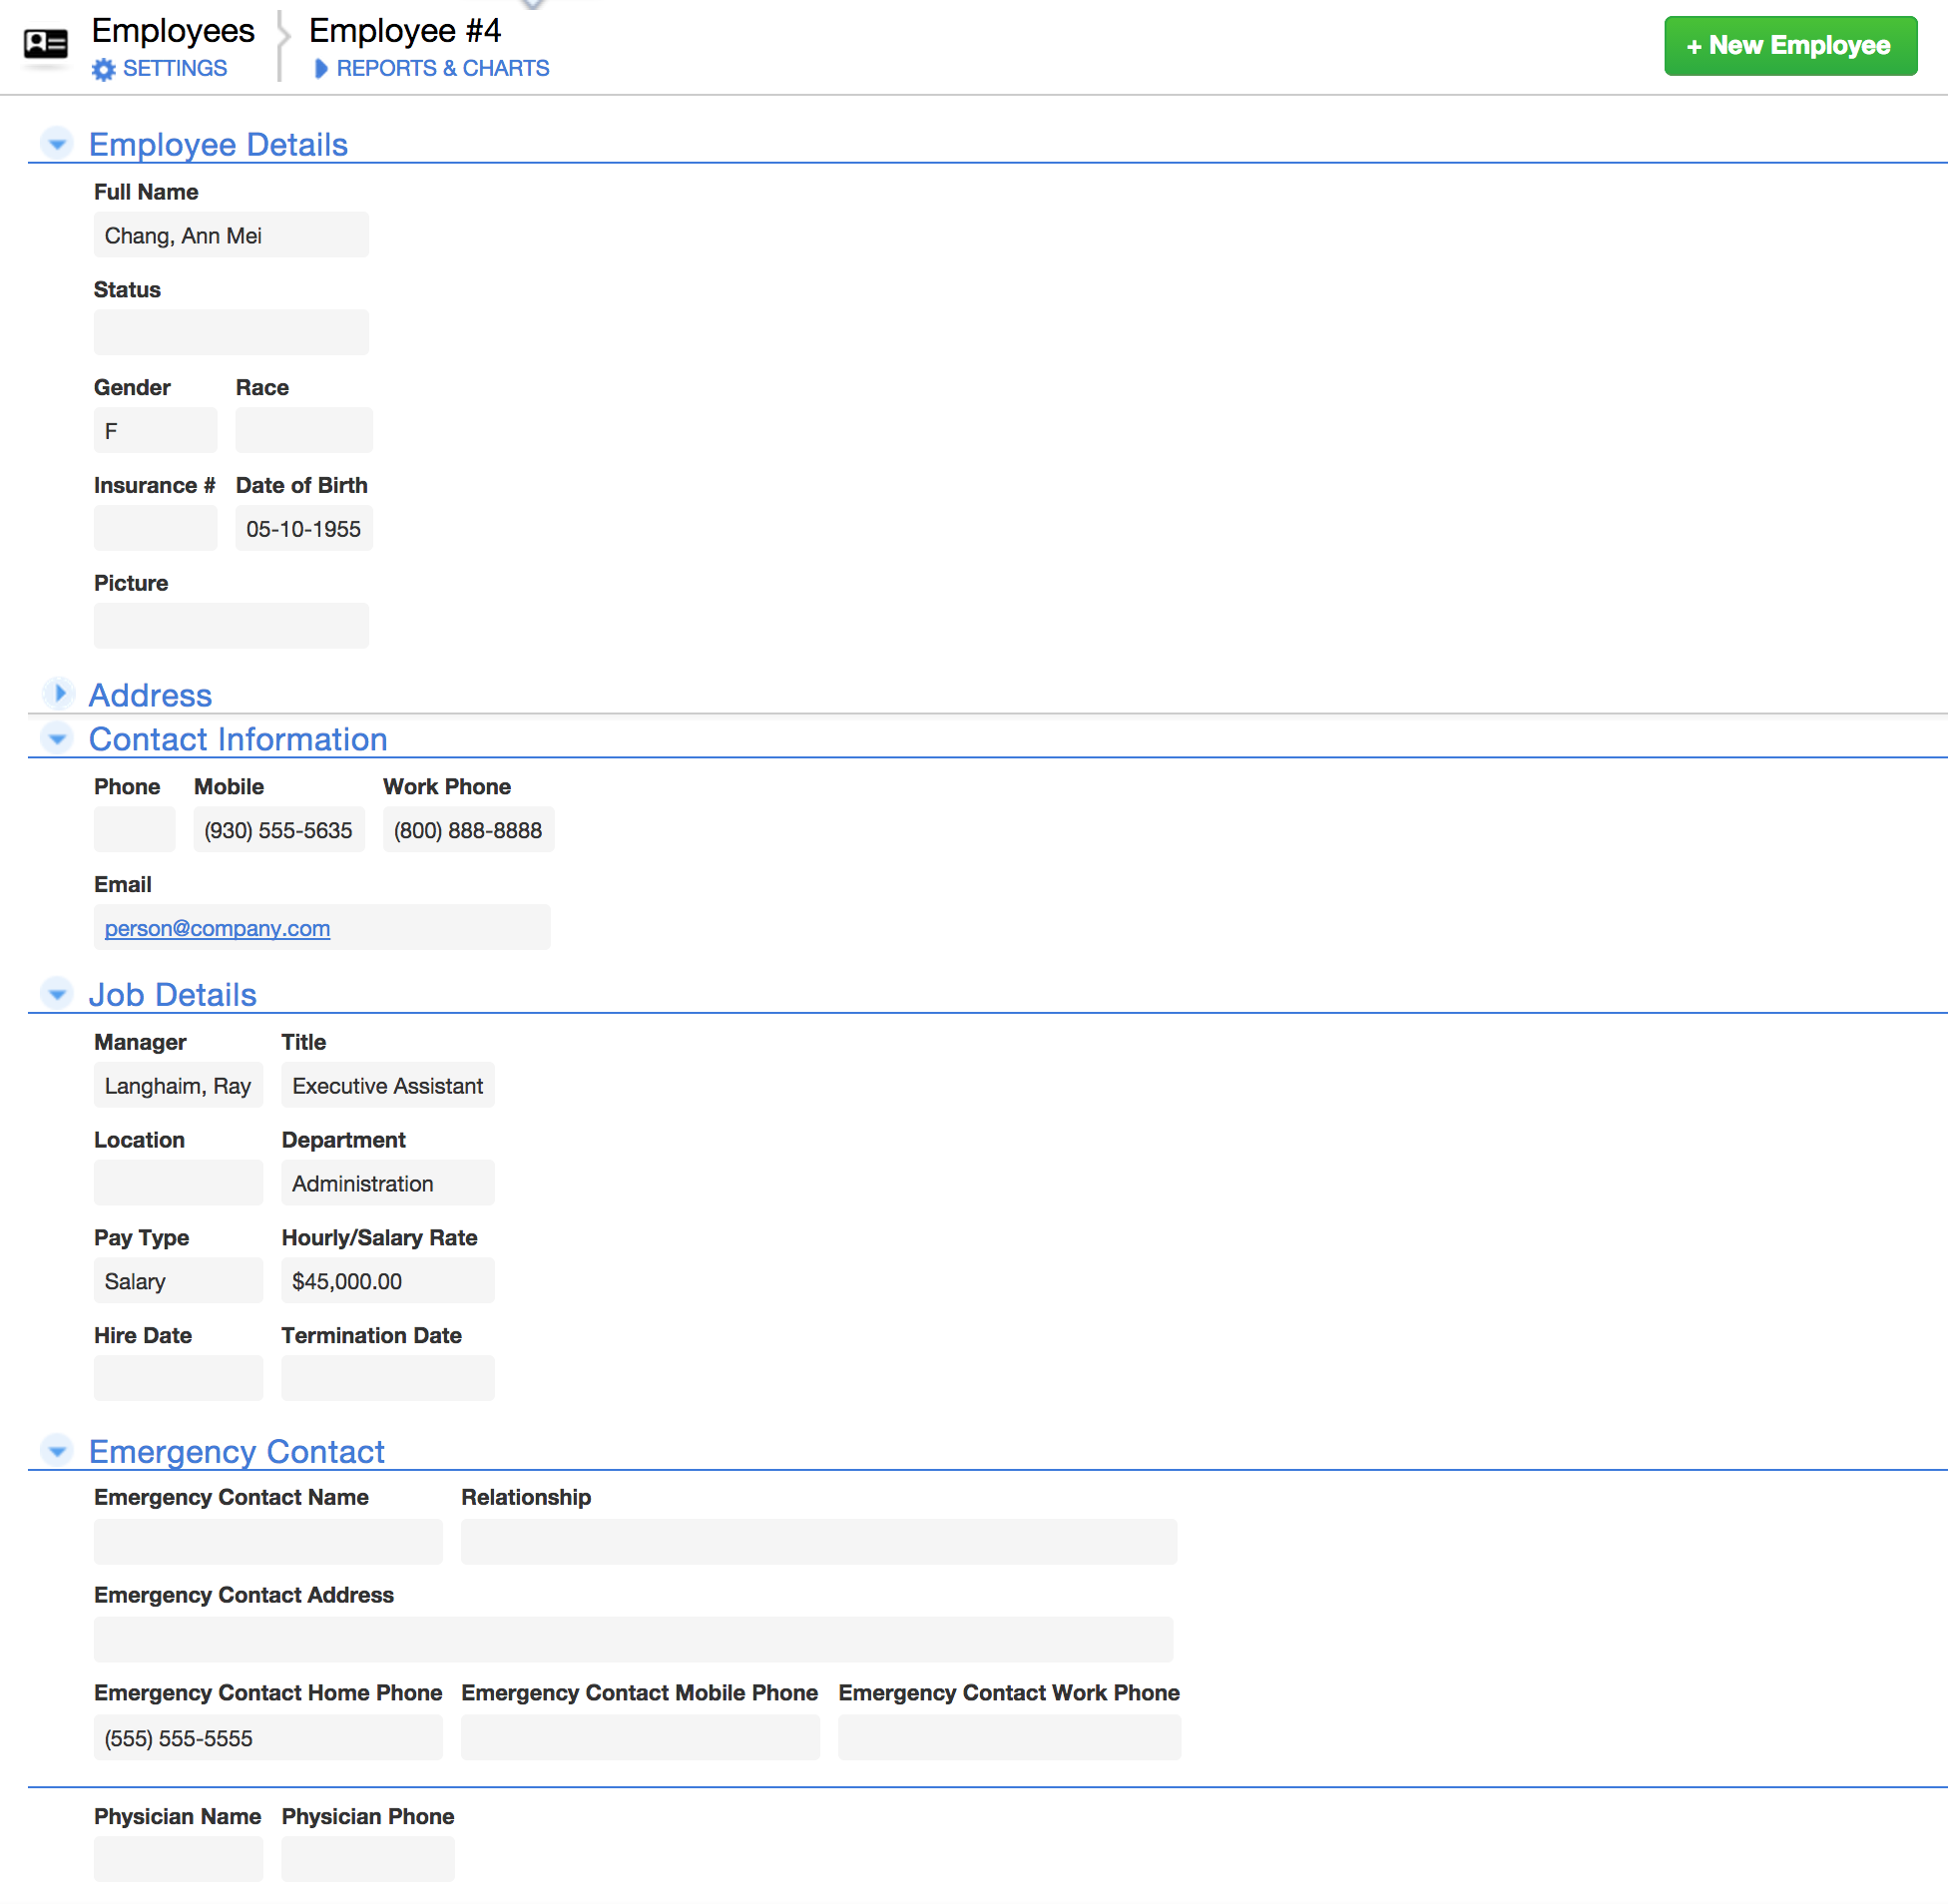Click the empty Location field
1948x1904 pixels.
pos(178,1183)
